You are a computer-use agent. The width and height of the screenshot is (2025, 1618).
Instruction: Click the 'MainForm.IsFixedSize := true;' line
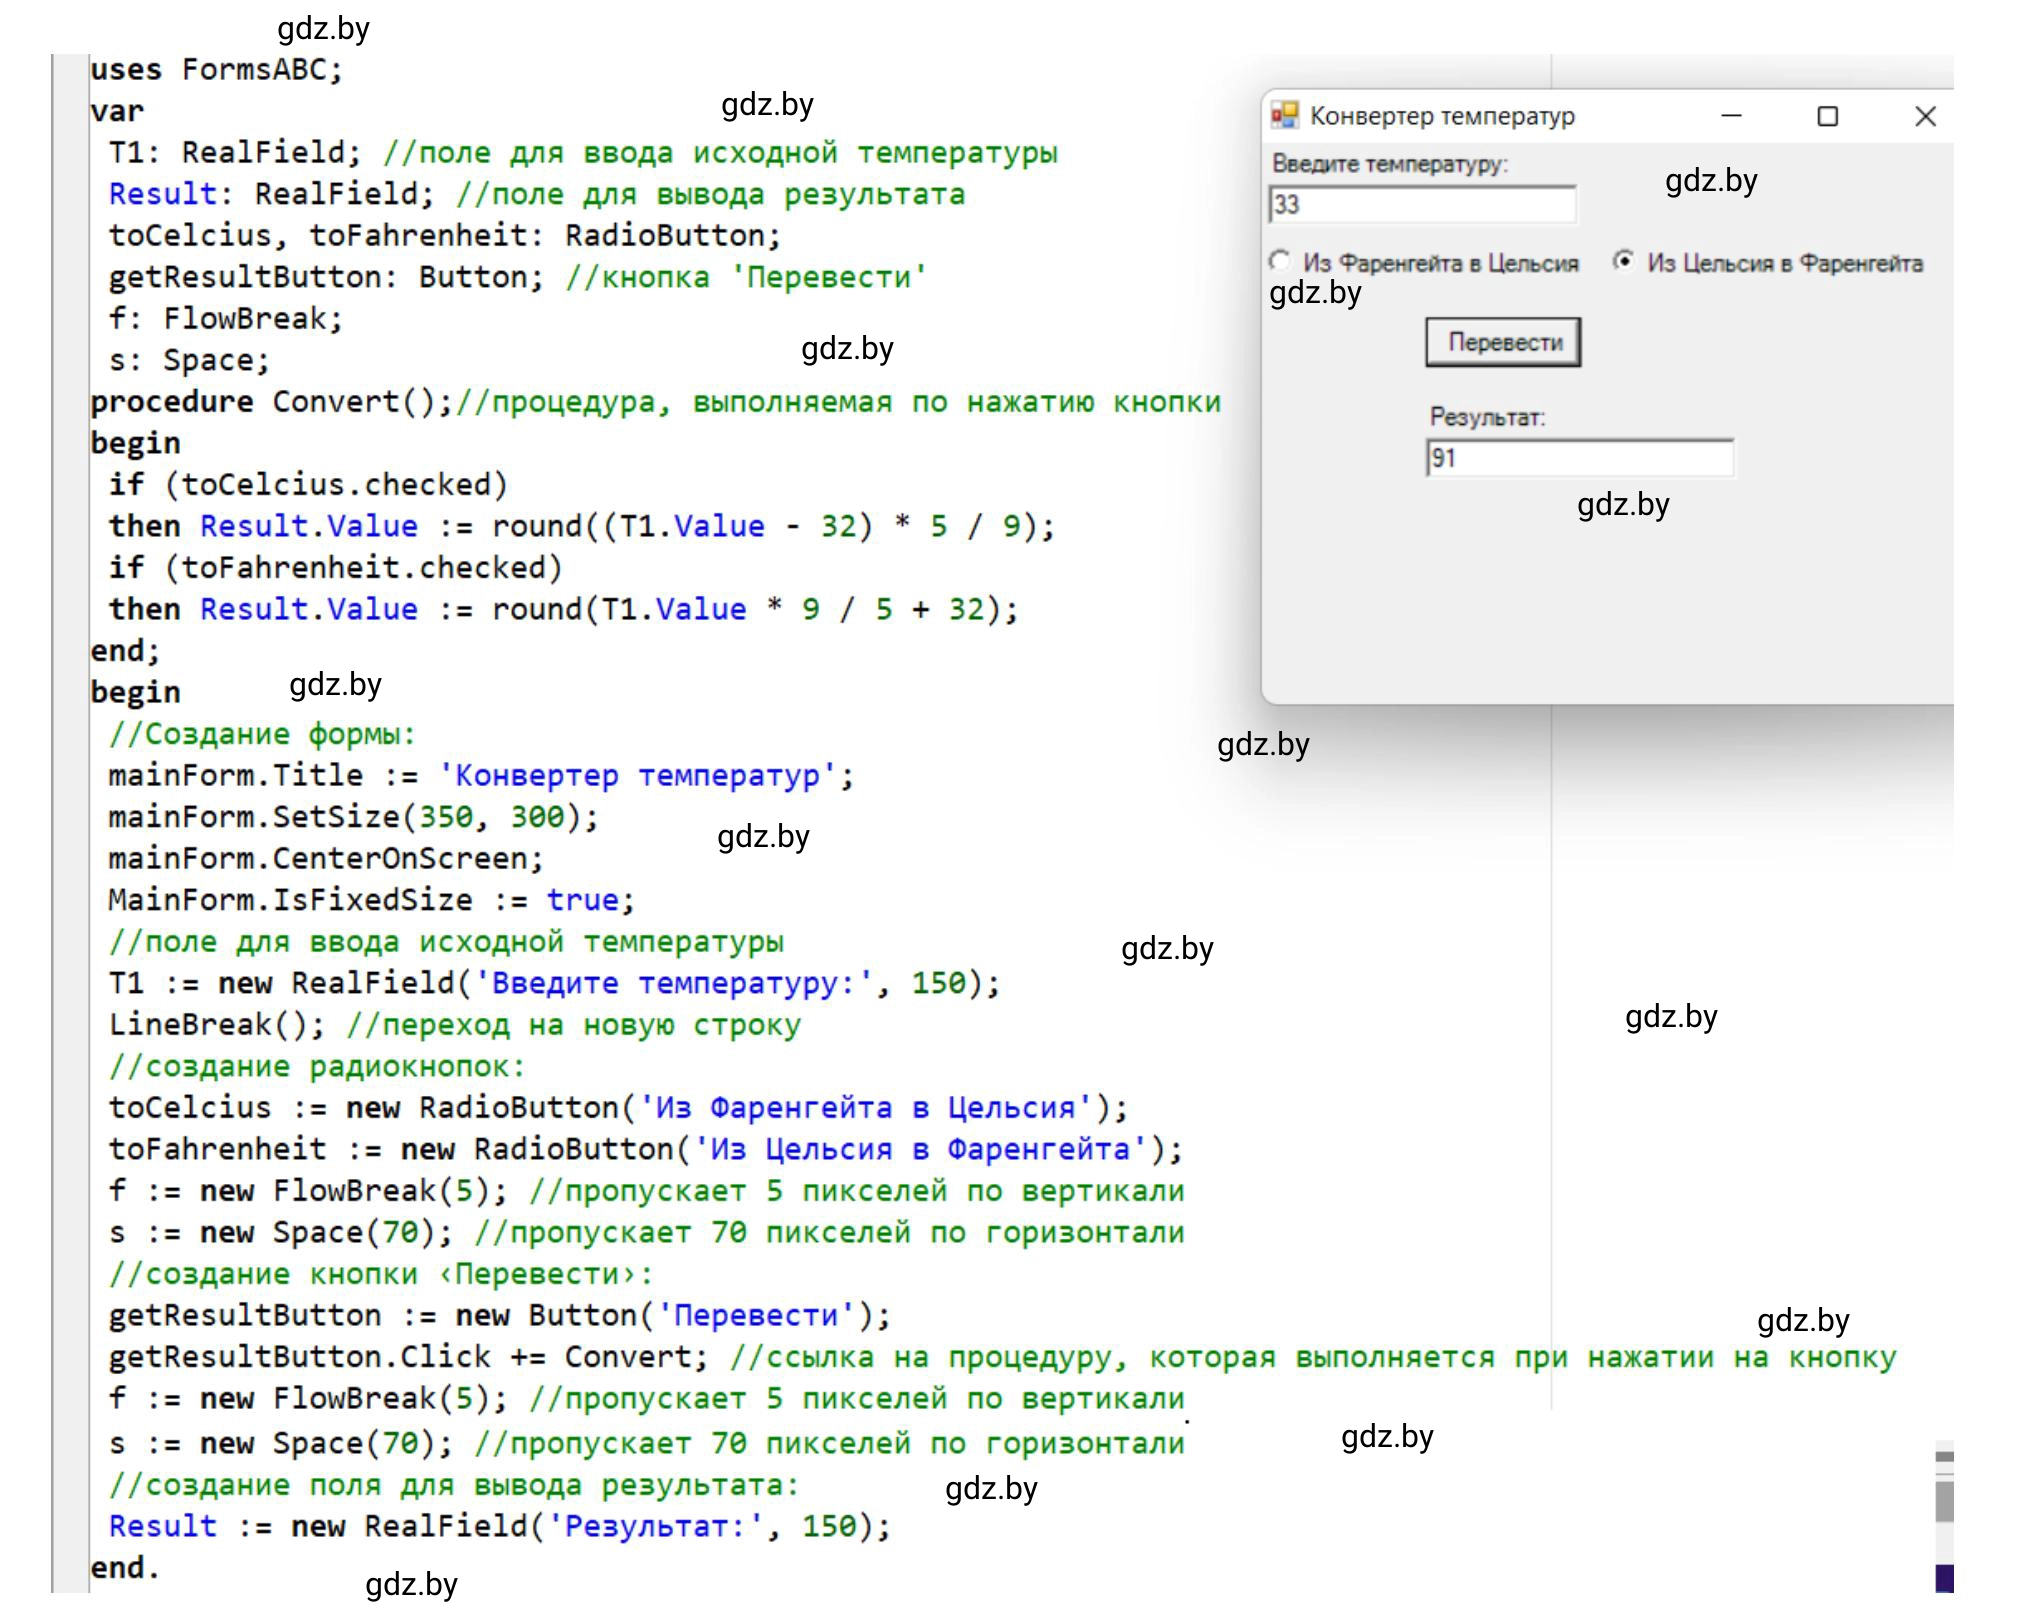372,900
